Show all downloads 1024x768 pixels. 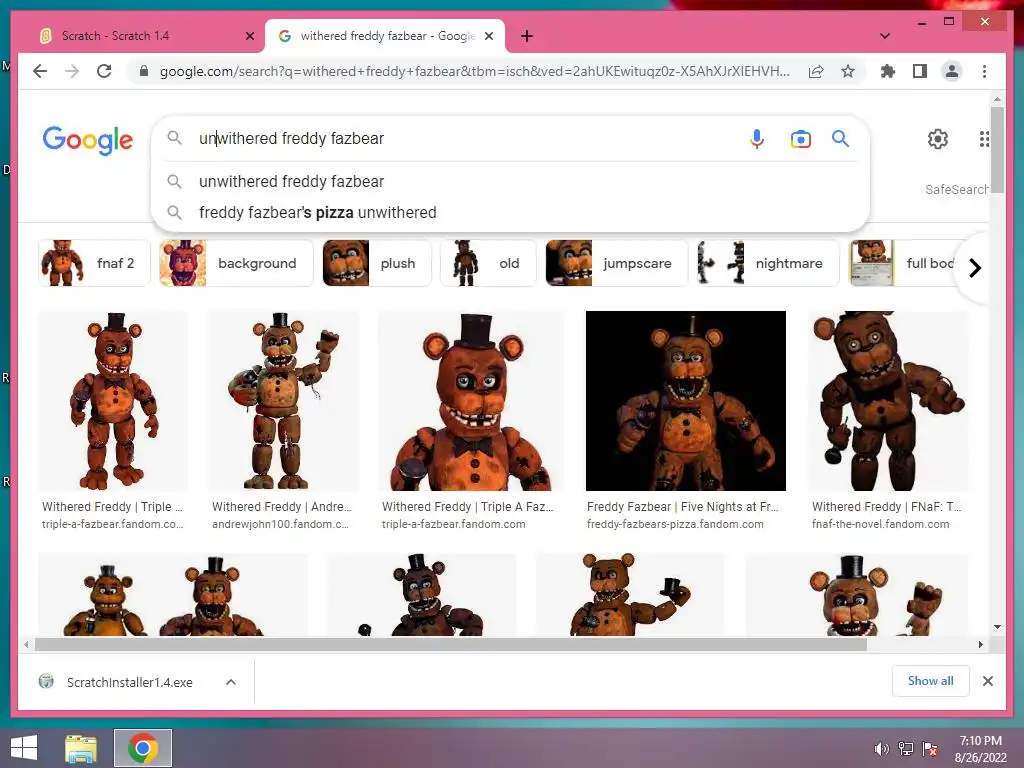pos(931,681)
